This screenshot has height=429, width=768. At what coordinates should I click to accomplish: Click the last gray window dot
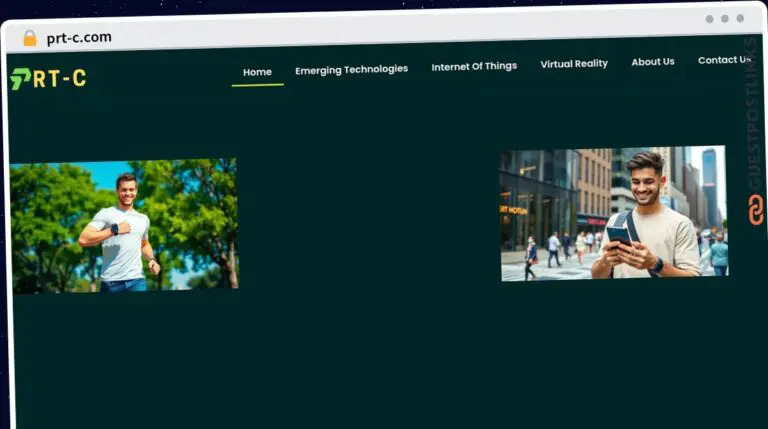pos(740,18)
